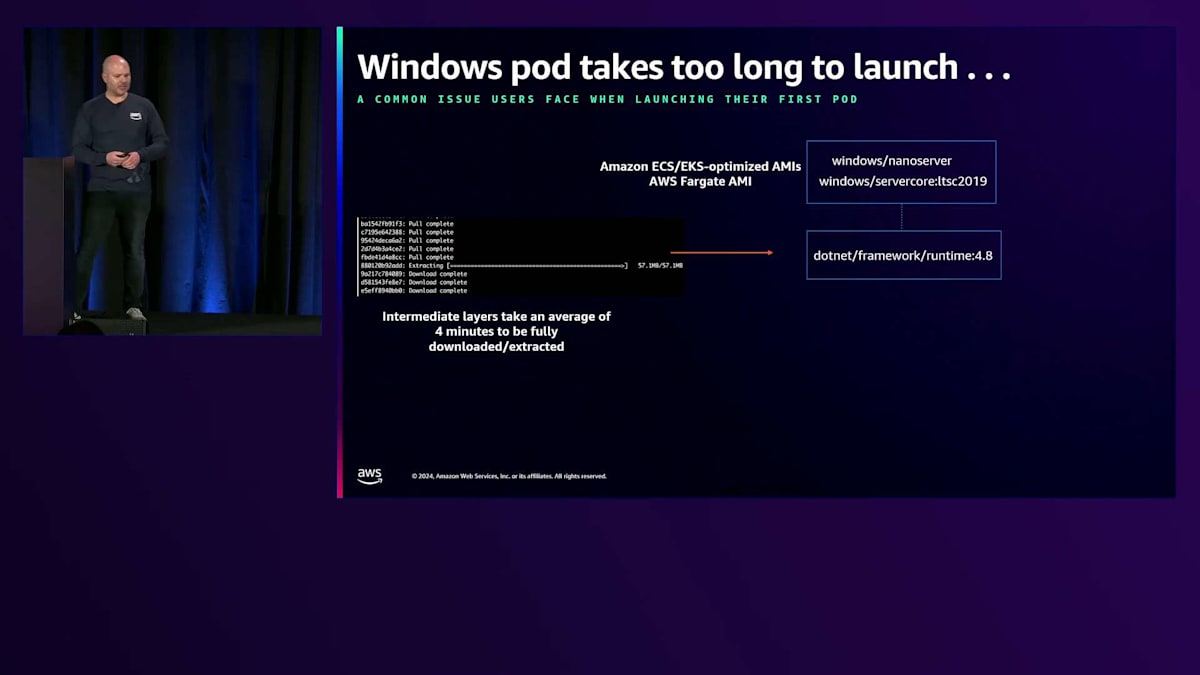Viewport: 1200px width, 675px height.
Task: Click the AWS logo on the slide
Action: pyautogui.click(x=369, y=476)
